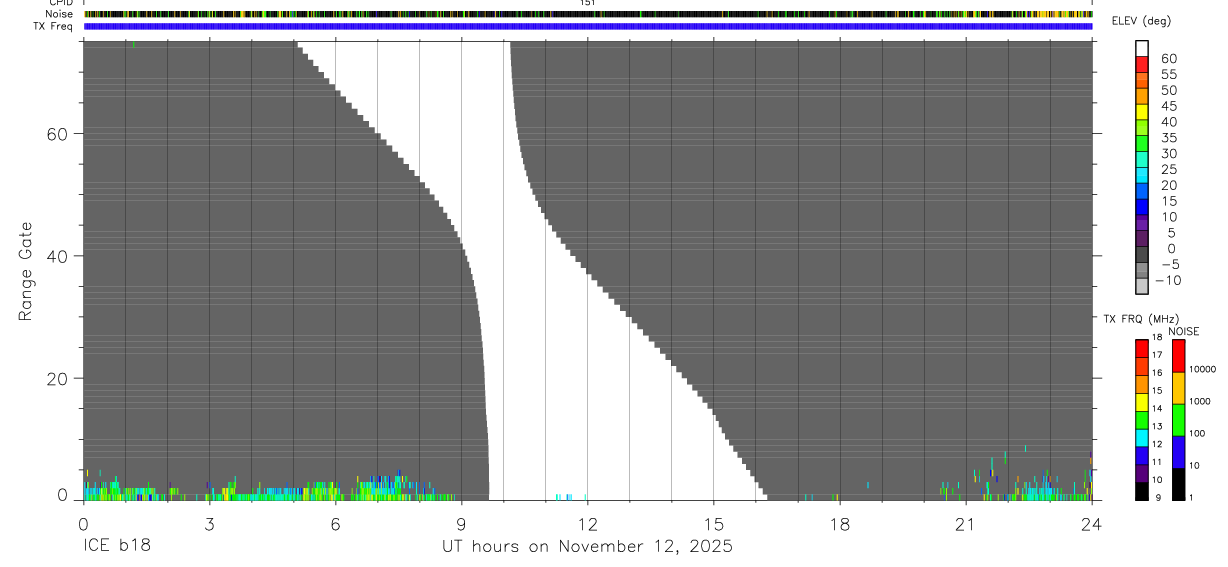This screenshot has height=567, width=1228.
Task: Pick the dark gray ELEV swatch near 0
Action: (1142, 254)
